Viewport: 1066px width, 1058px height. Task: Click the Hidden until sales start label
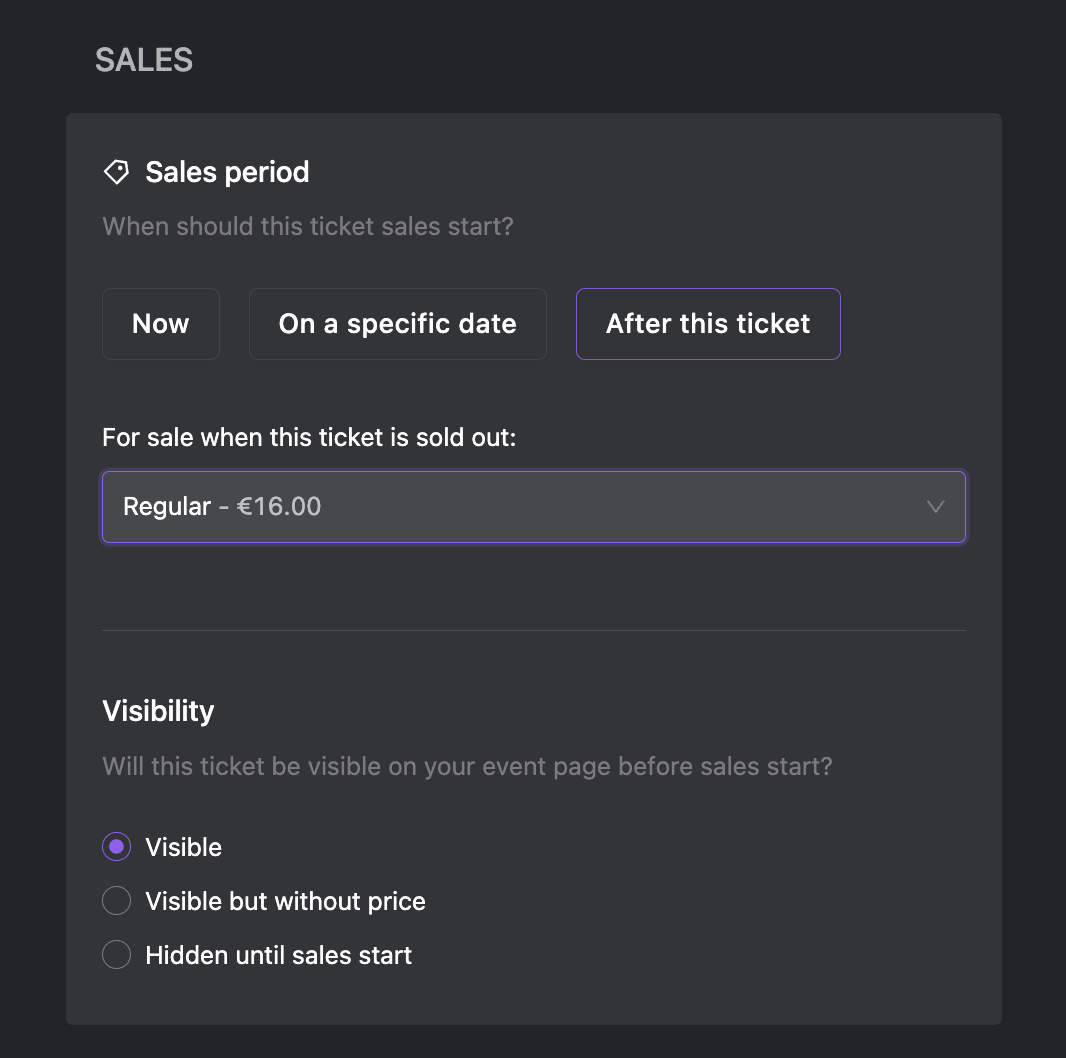[279, 955]
